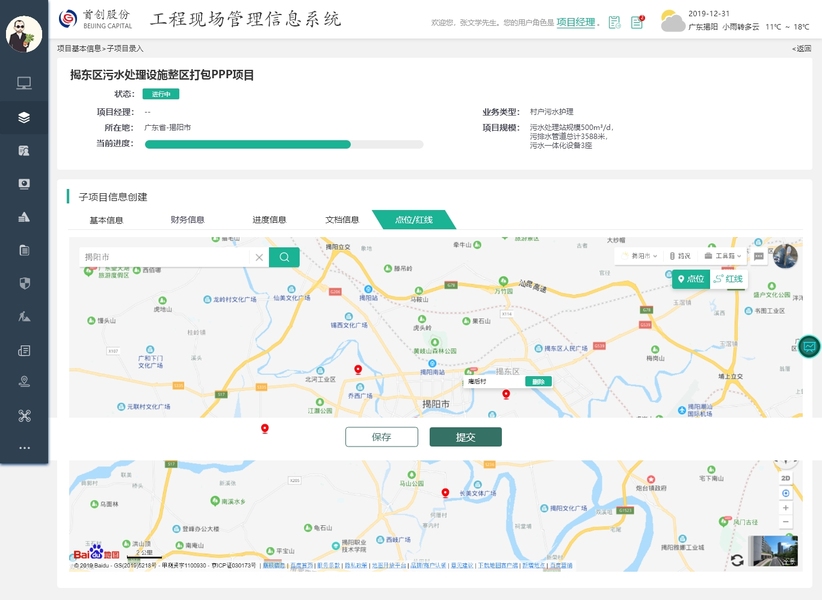Zoom out the map with minus
Viewport: 822px width, 600px height.
tap(785, 521)
